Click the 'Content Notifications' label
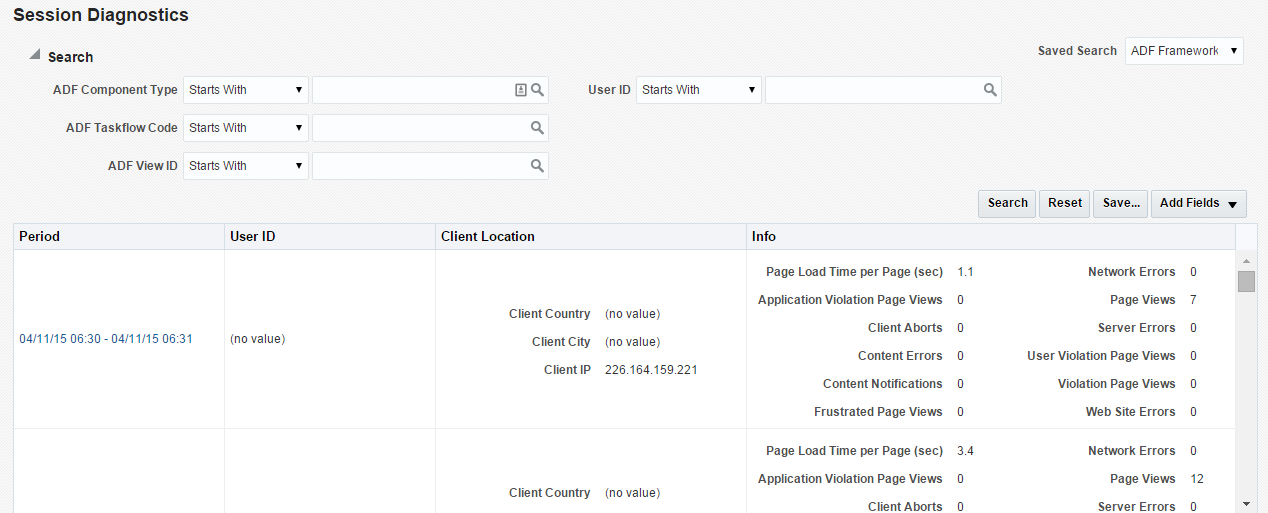Viewport: 1268px width, 513px height. click(x=882, y=384)
